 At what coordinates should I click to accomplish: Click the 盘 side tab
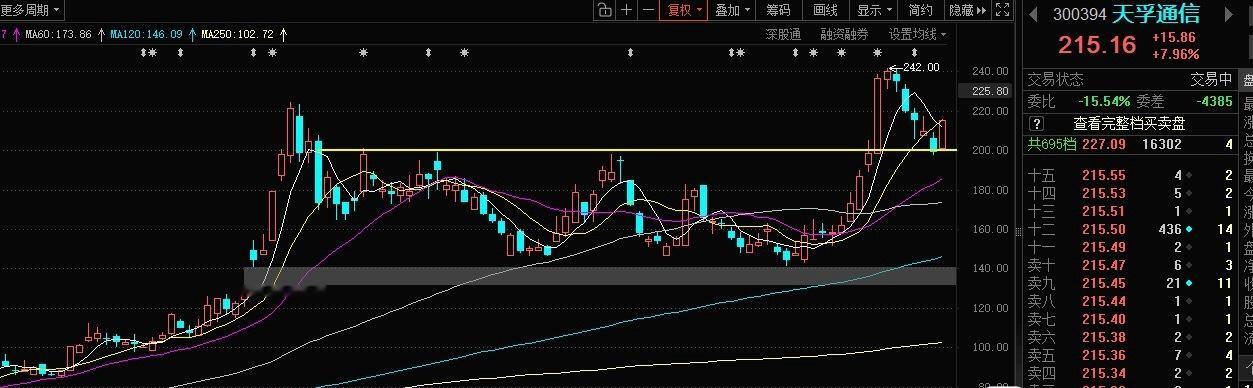click(1246, 80)
